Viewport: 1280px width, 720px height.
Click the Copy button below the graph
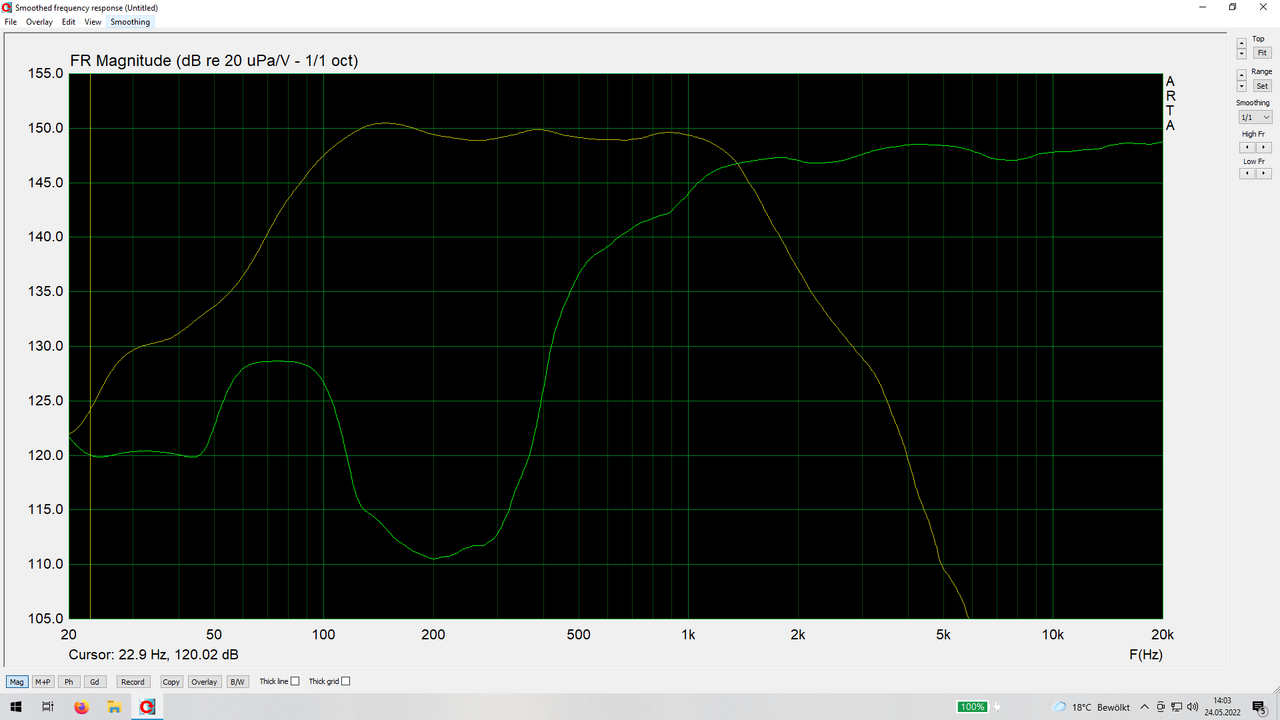click(171, 682)
